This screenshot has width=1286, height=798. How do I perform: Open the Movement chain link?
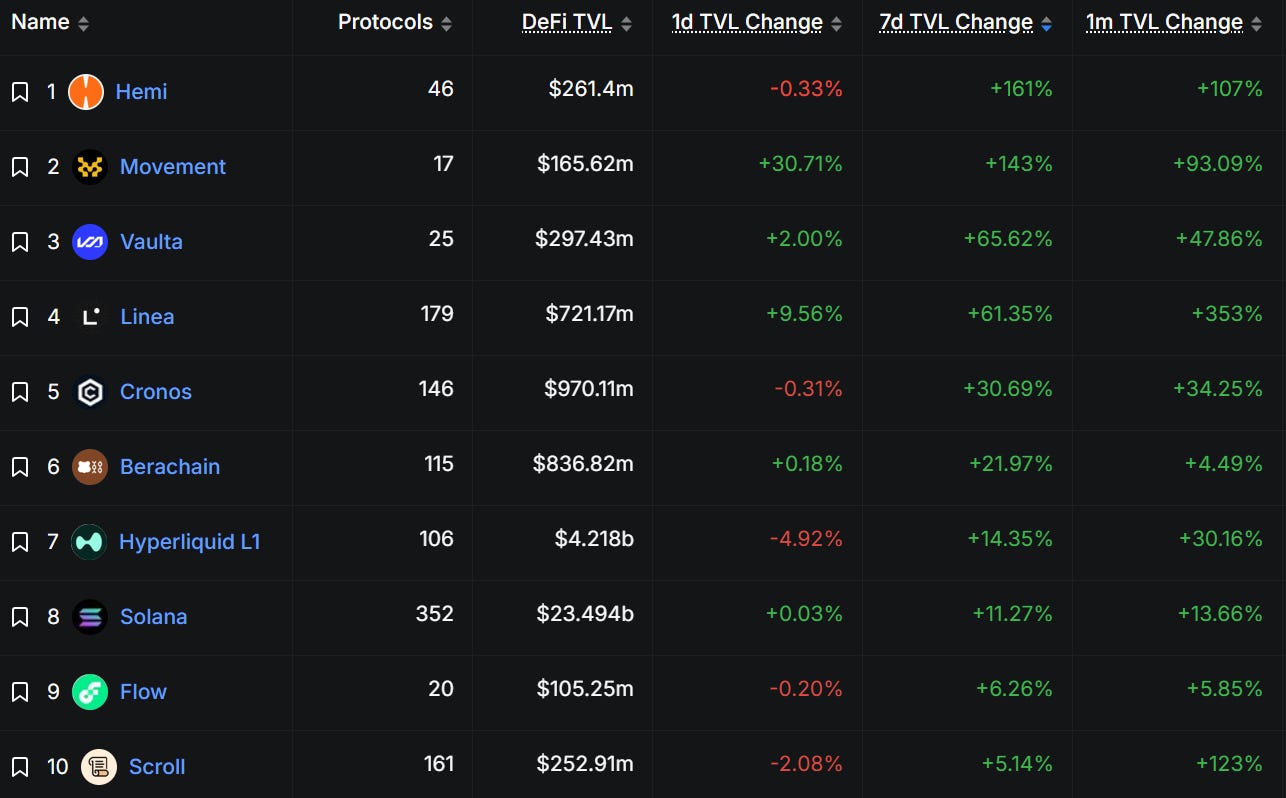pos(173,167)
